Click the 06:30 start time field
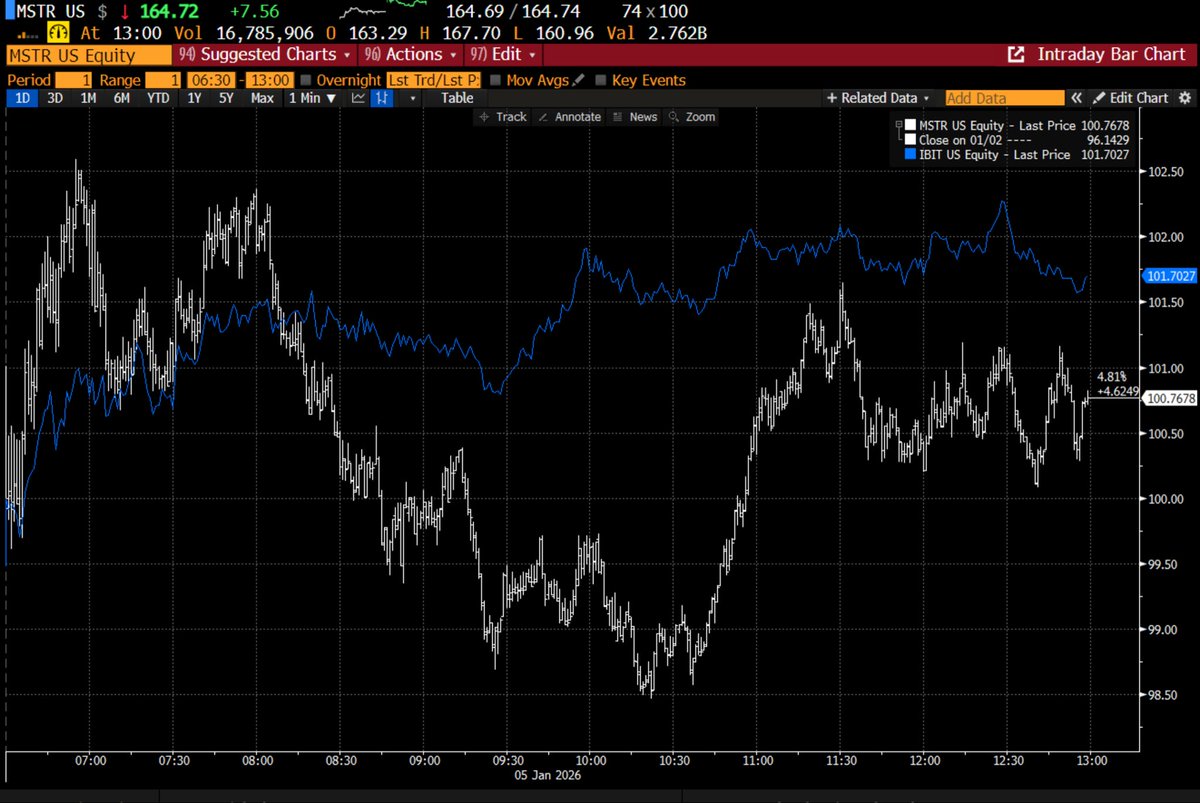Viewport: 1200px width, 803px height. (212, 80)
